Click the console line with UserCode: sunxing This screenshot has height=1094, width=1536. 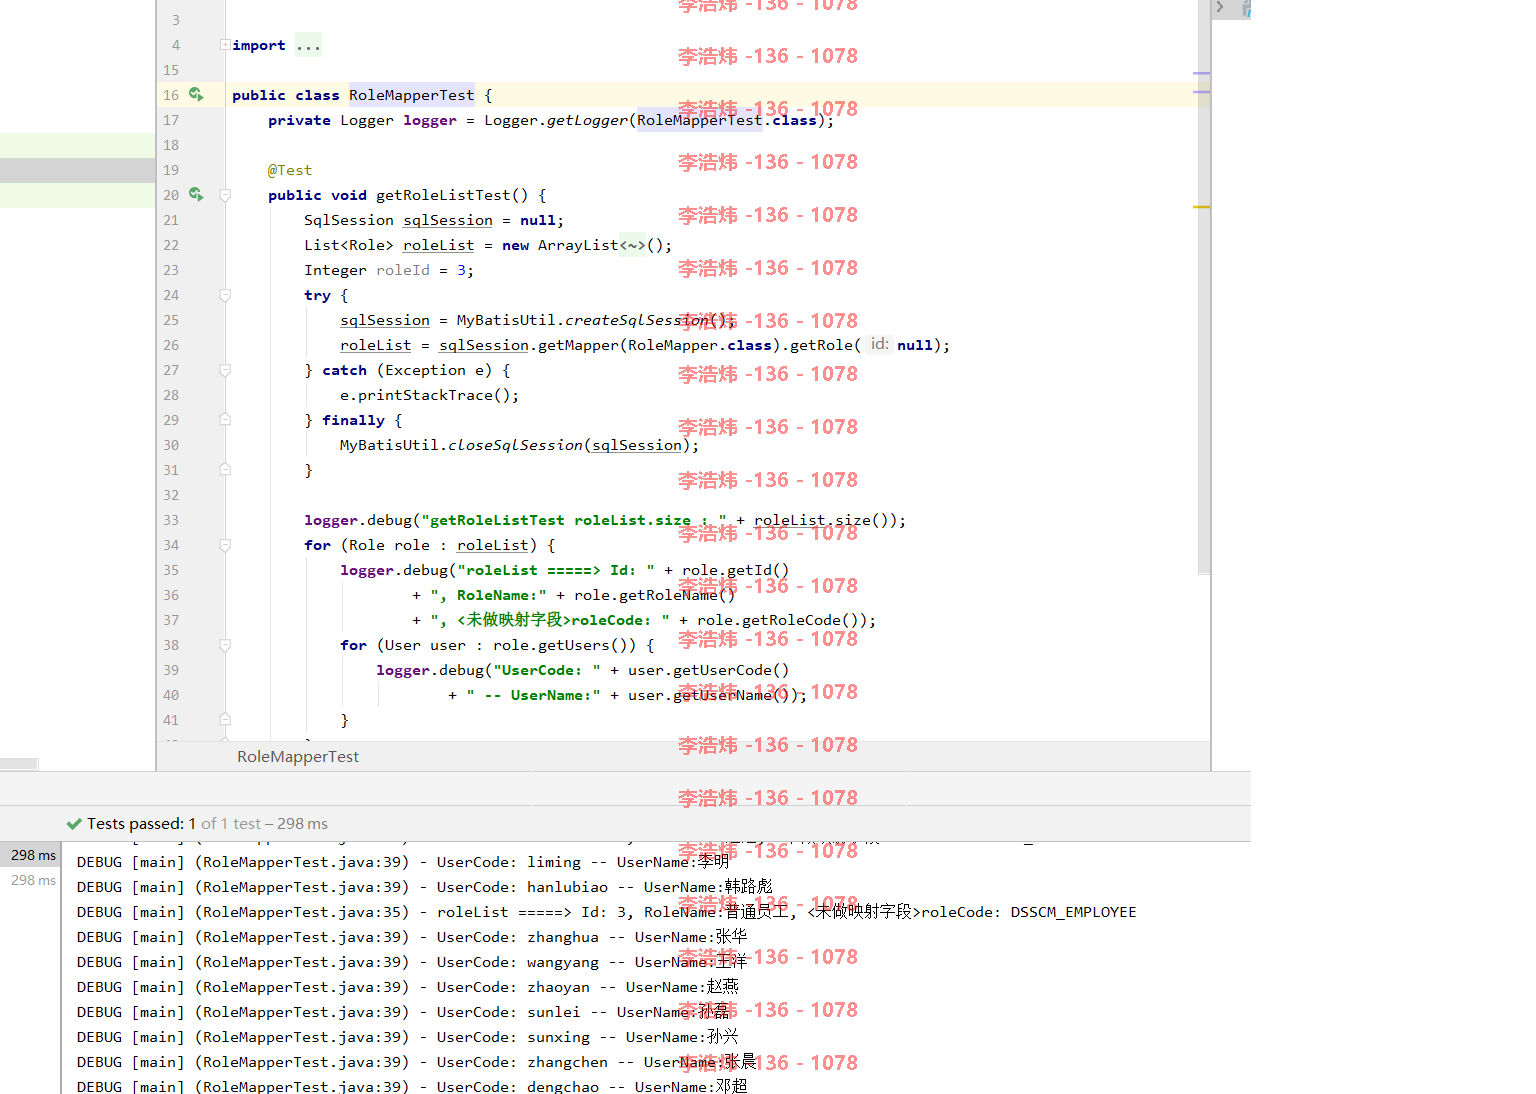408,1037
